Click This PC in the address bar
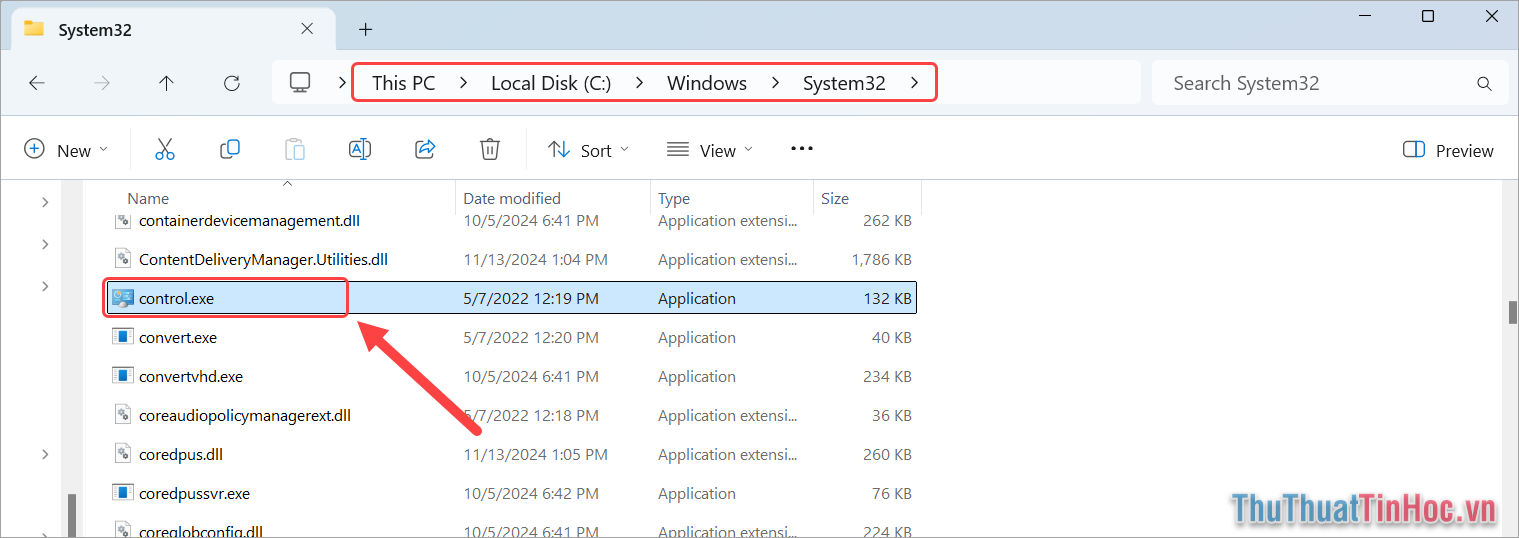 (404, 83)
